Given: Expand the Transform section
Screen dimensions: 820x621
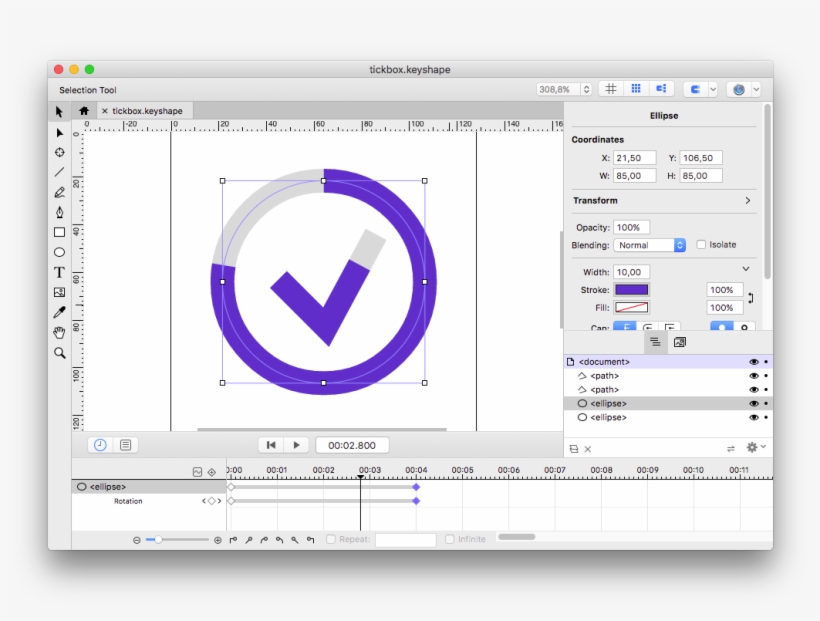Looking at the screenshot, I should 747,200.
